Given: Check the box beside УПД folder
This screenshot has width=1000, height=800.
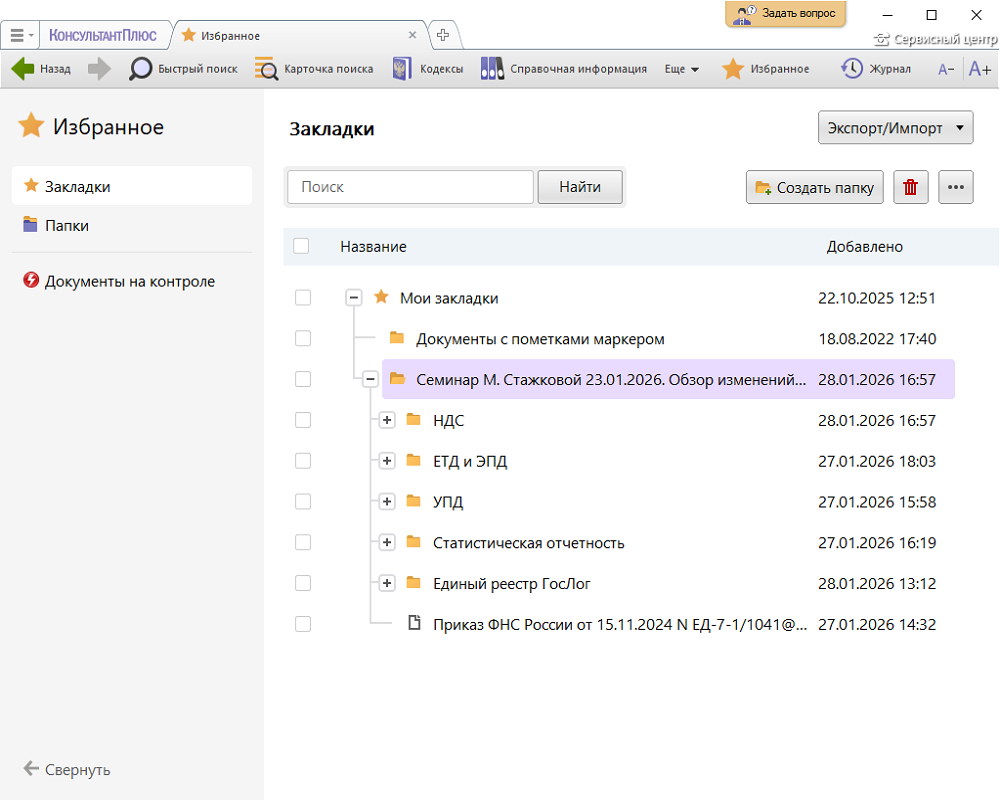Looking at the screenshot, I should tap(303, 502).
